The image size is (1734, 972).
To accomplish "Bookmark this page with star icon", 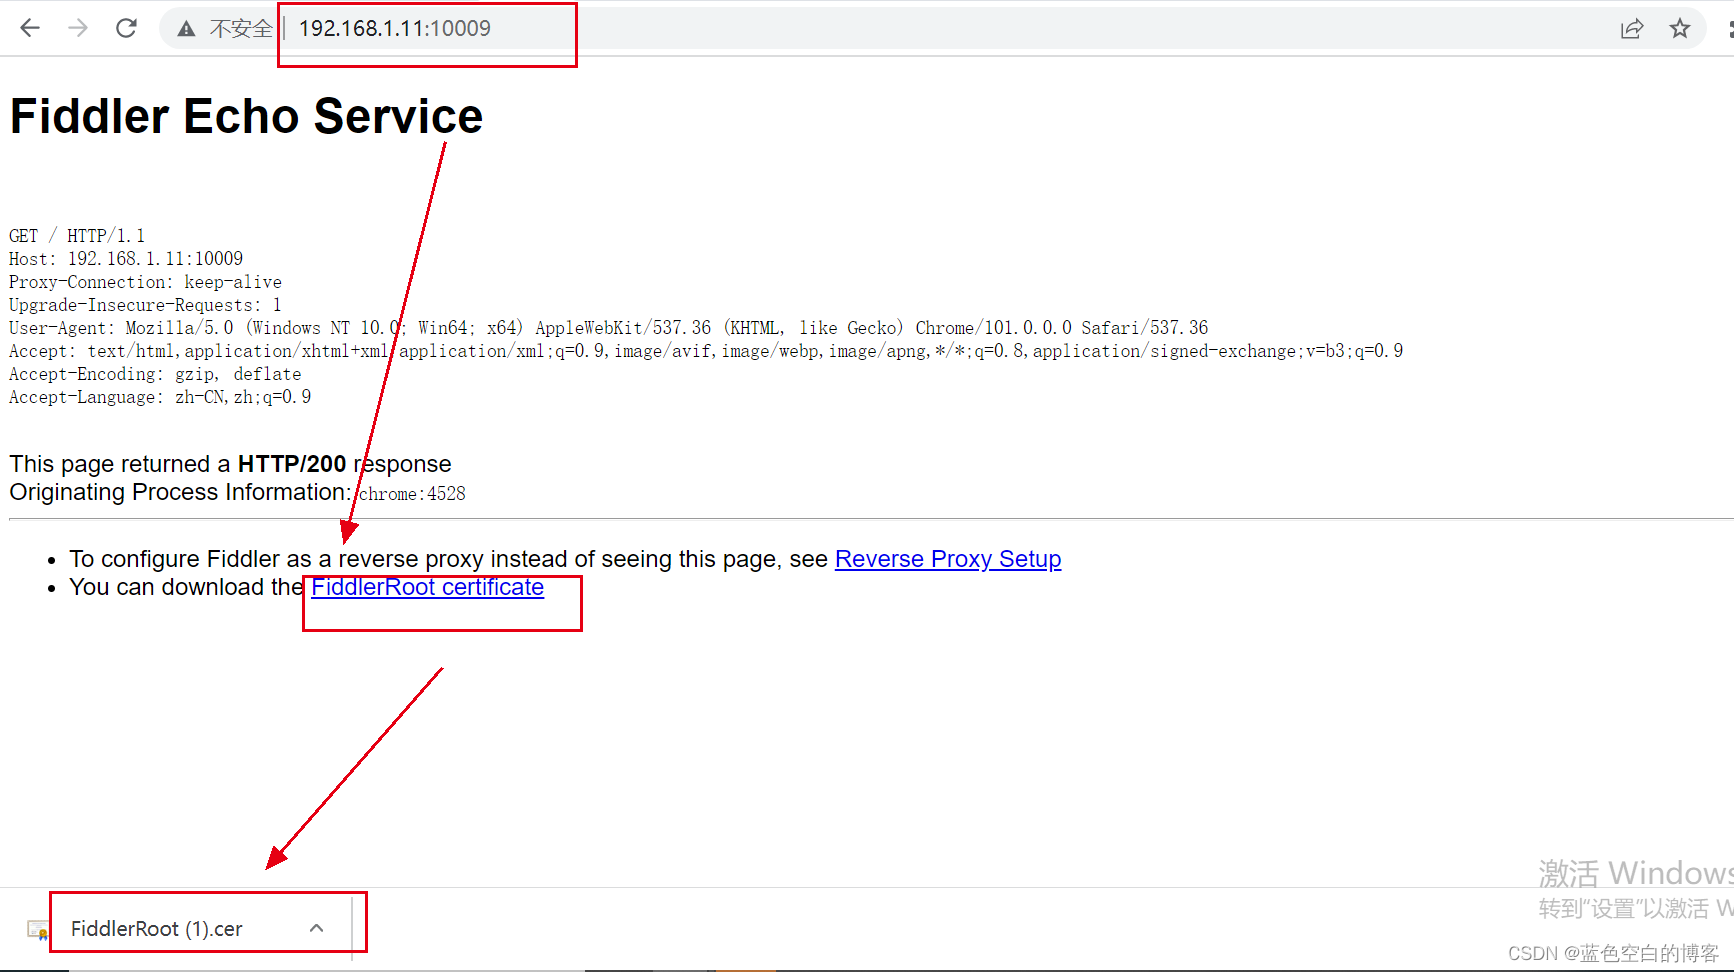I will 1680,29.
